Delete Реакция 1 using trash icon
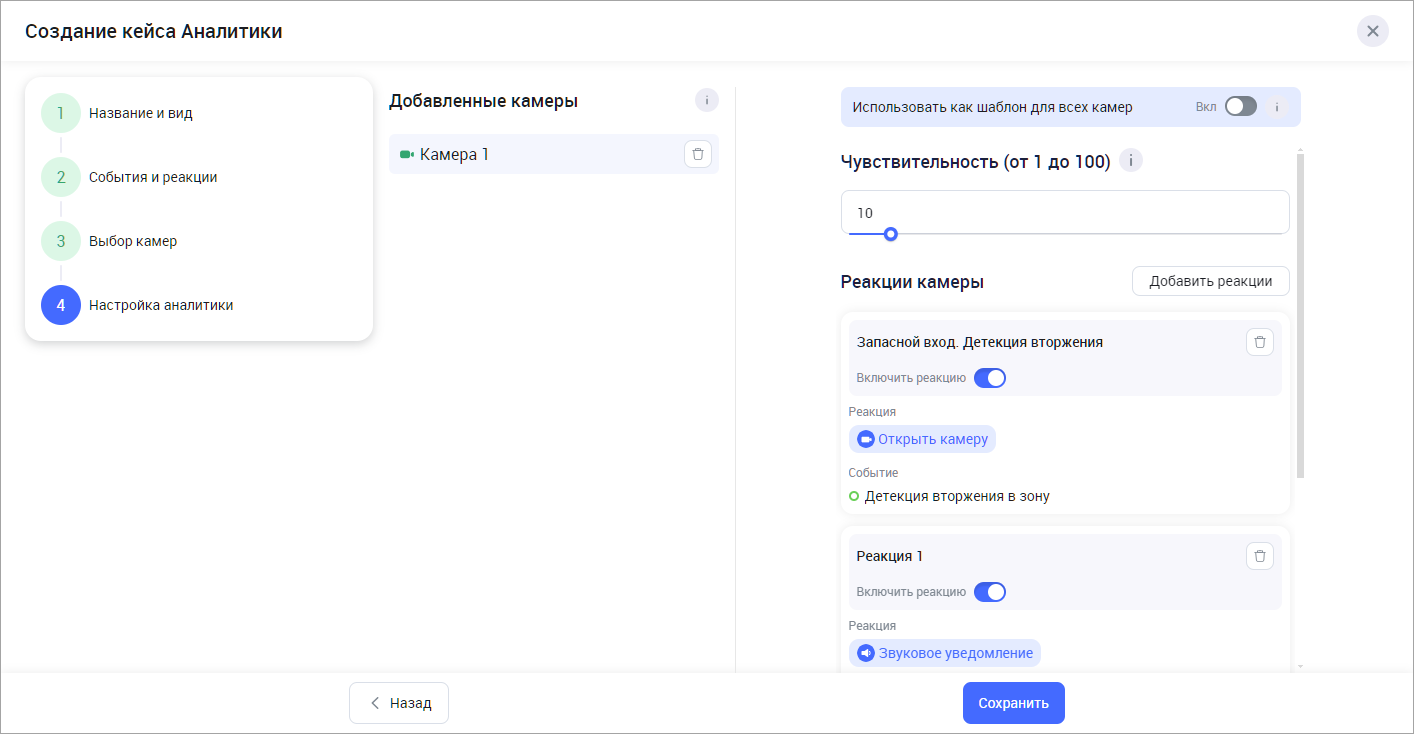Image resolution: width=1414 pixels, height=734 pixels. point(1259,556)
